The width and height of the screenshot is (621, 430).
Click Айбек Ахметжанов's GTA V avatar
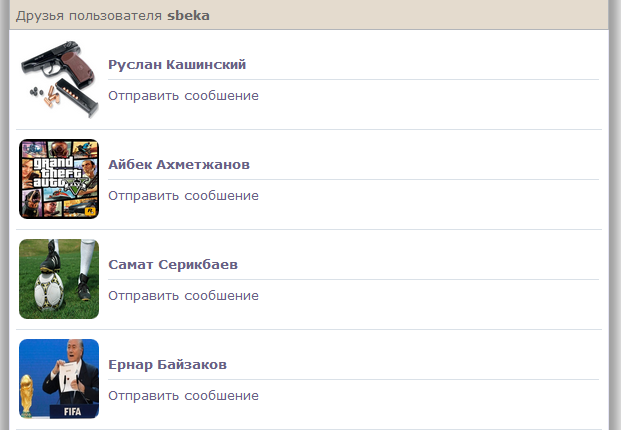(x=59, y=179)
